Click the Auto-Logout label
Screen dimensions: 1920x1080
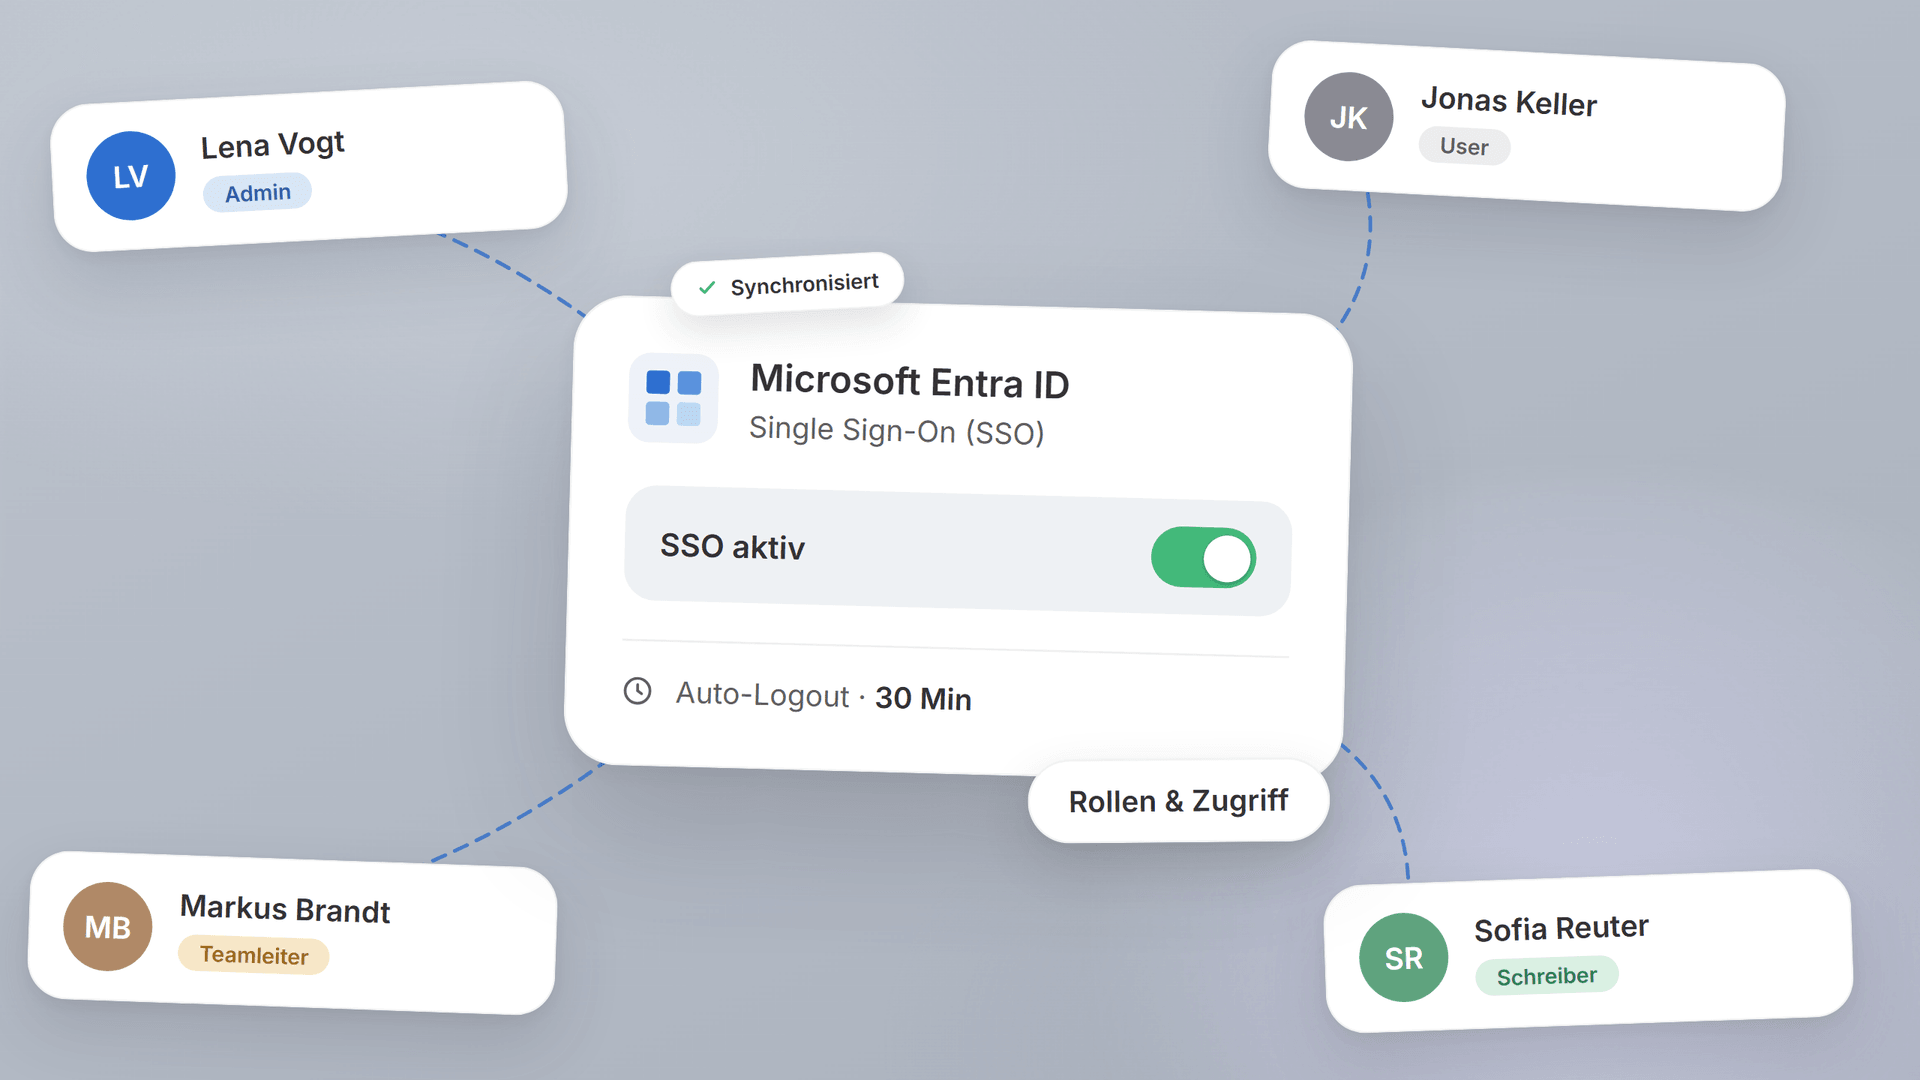762,694
